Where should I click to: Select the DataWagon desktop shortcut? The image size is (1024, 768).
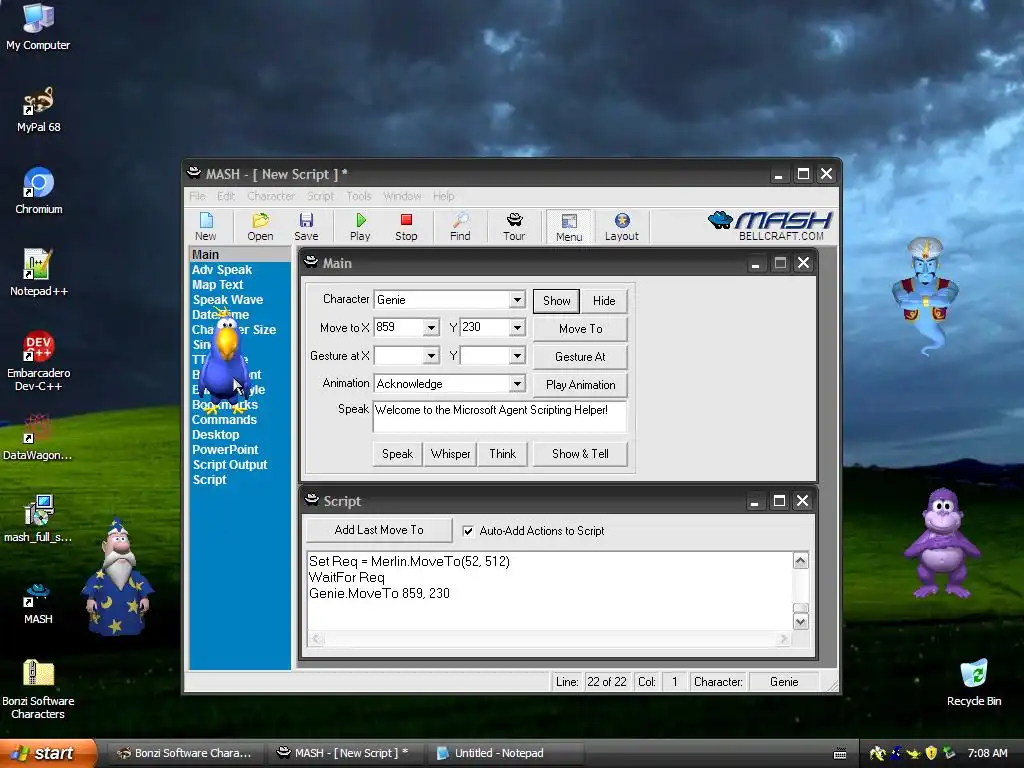point(38,438)
